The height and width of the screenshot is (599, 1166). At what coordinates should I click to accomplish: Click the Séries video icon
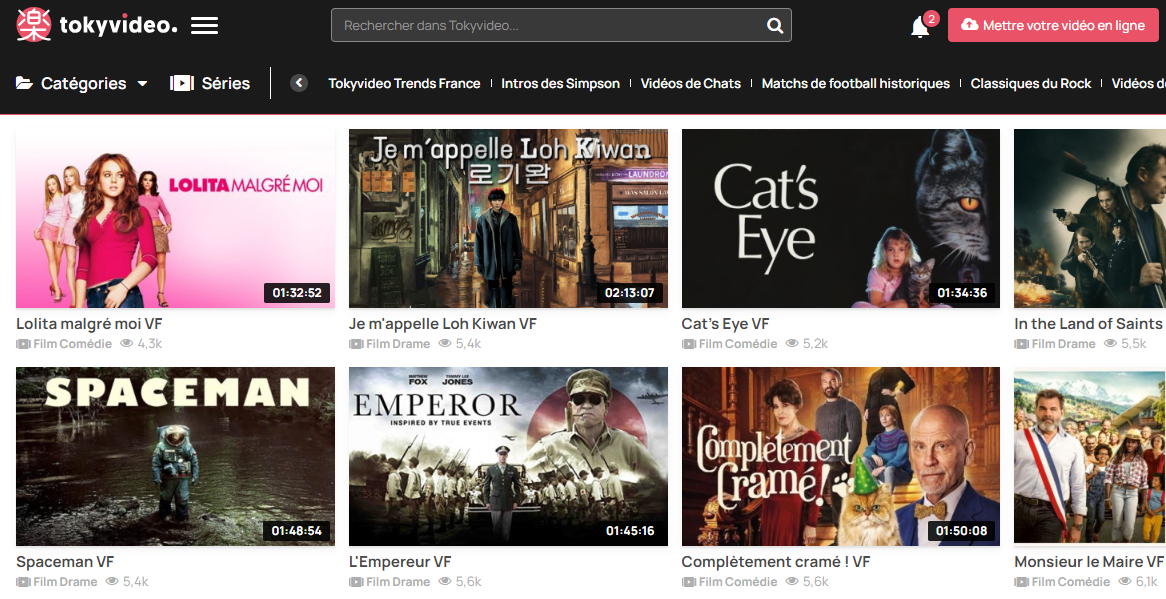click(181, 83)
